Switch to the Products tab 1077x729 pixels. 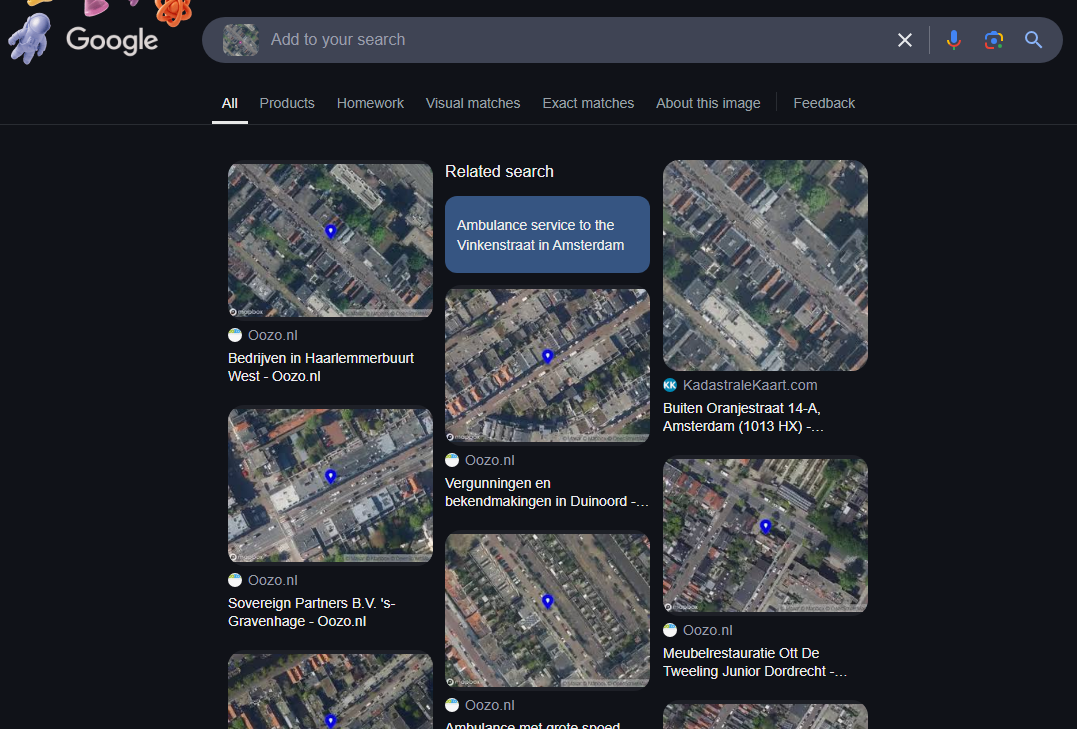pyautogui.click(x=287, y=103)
